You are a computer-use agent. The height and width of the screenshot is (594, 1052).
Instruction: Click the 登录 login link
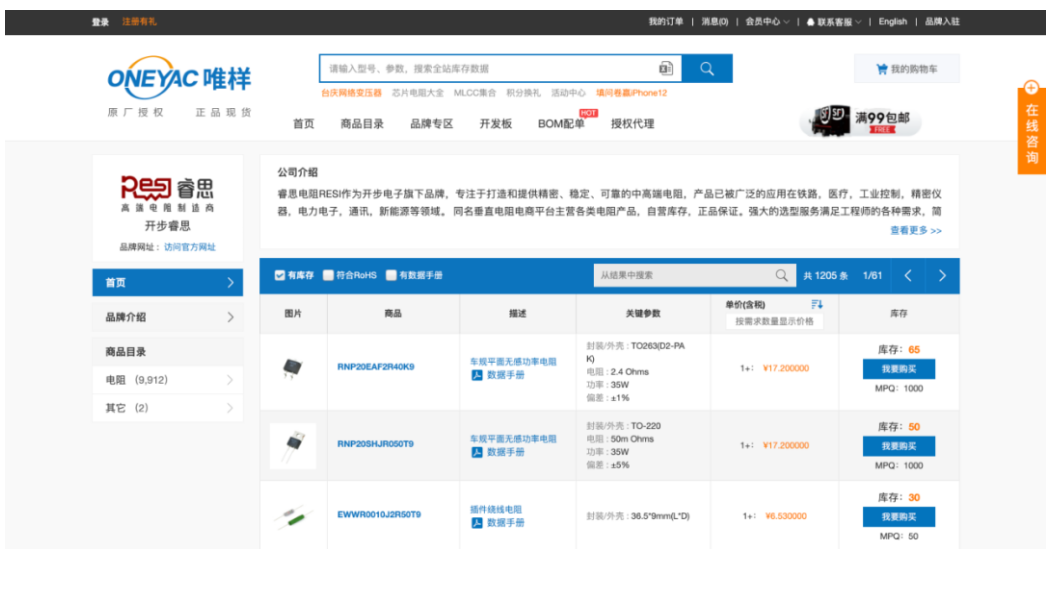[101, 22]
